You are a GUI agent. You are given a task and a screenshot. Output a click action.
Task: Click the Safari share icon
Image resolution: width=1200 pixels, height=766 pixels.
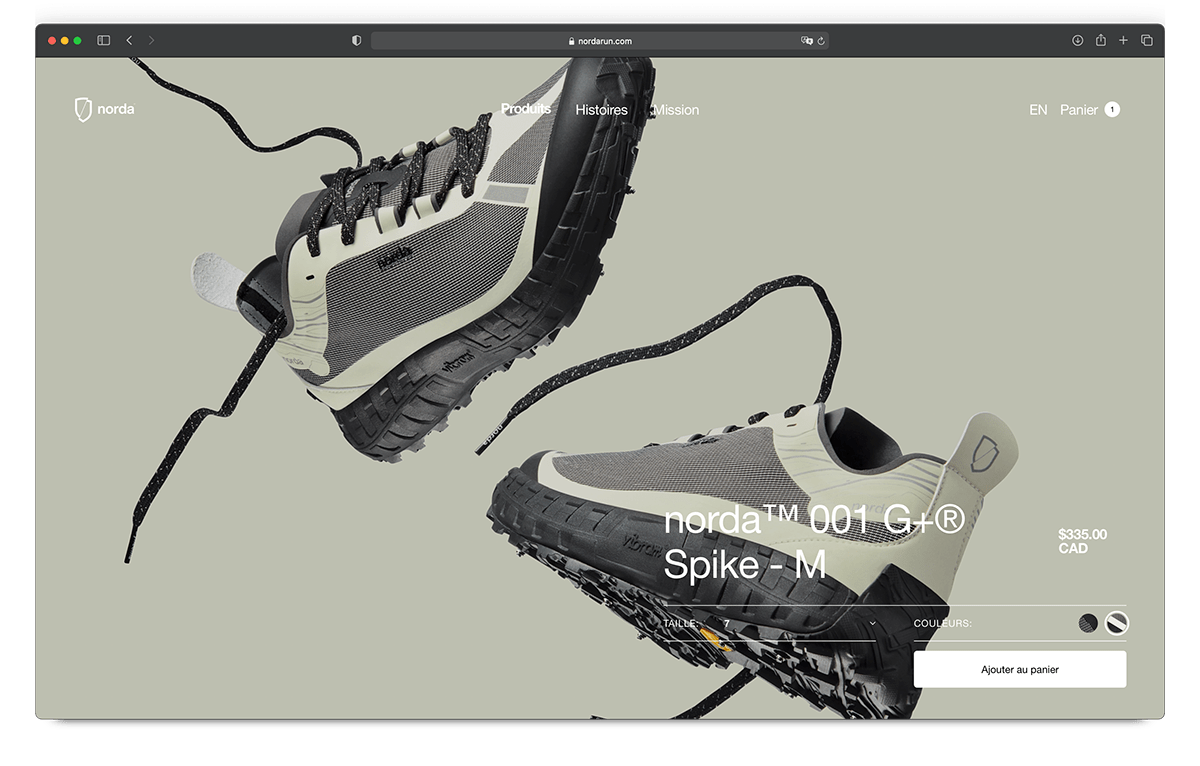(1100, 41)
